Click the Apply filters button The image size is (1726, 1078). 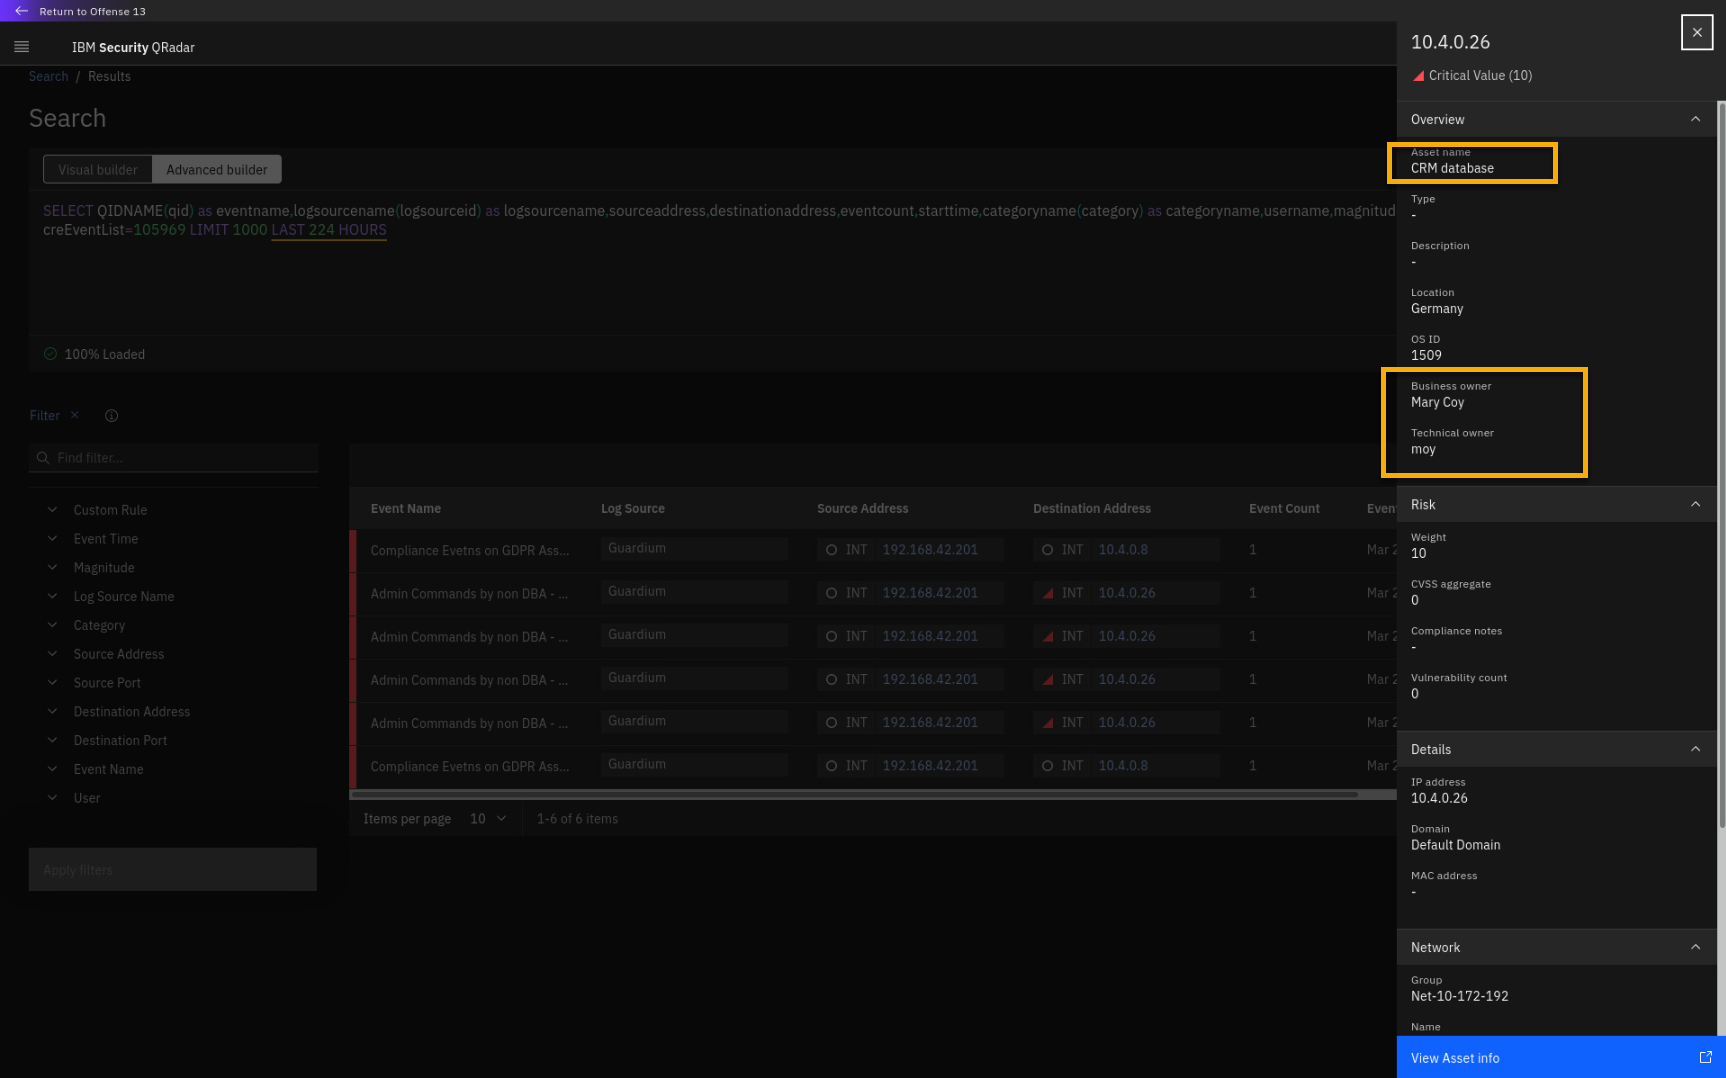pos(173,870)
